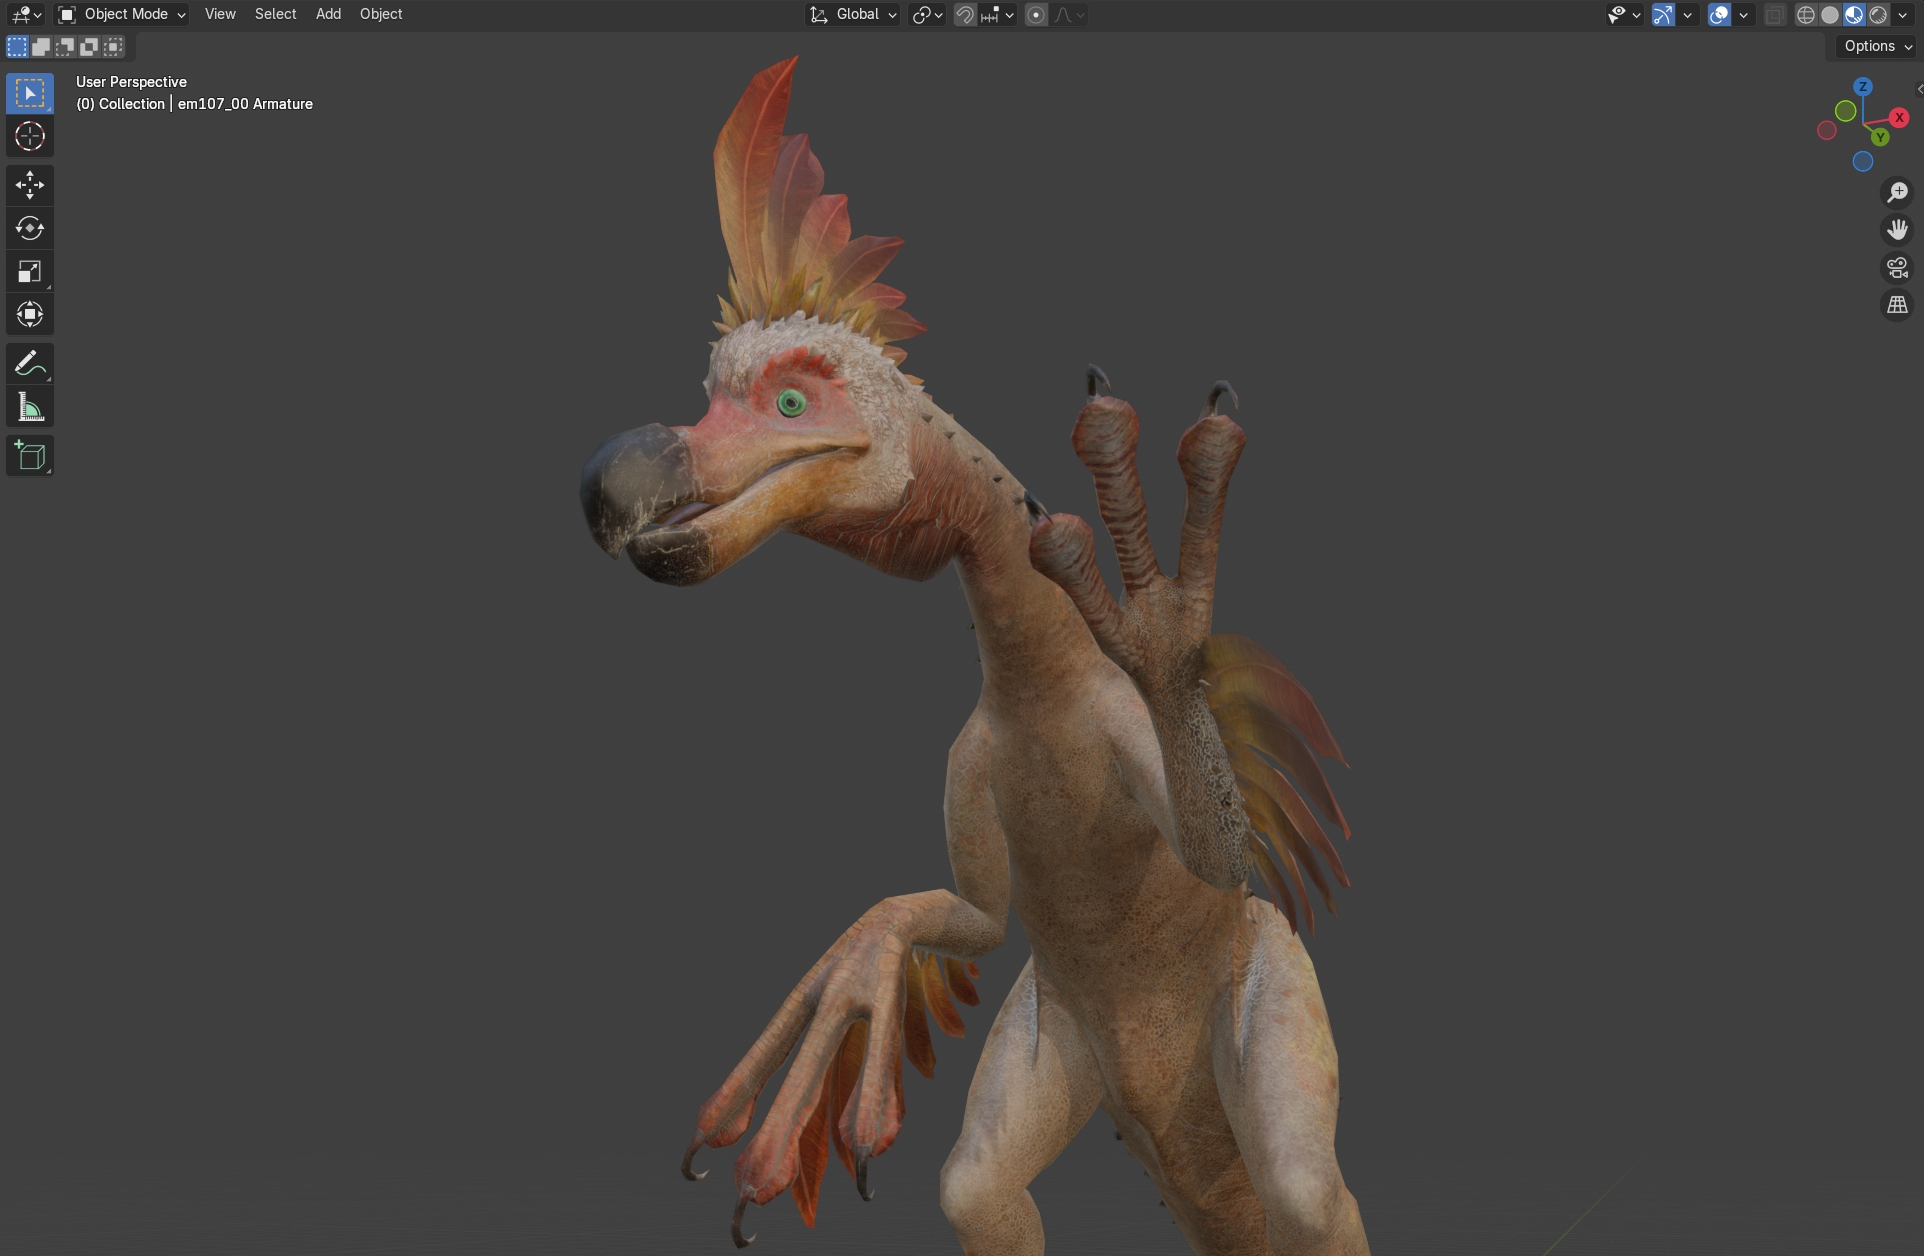The height and width of the screenshot is (1256, 1924).
Task: Toggle proportional editing
Action: [x=1036, y=15]
